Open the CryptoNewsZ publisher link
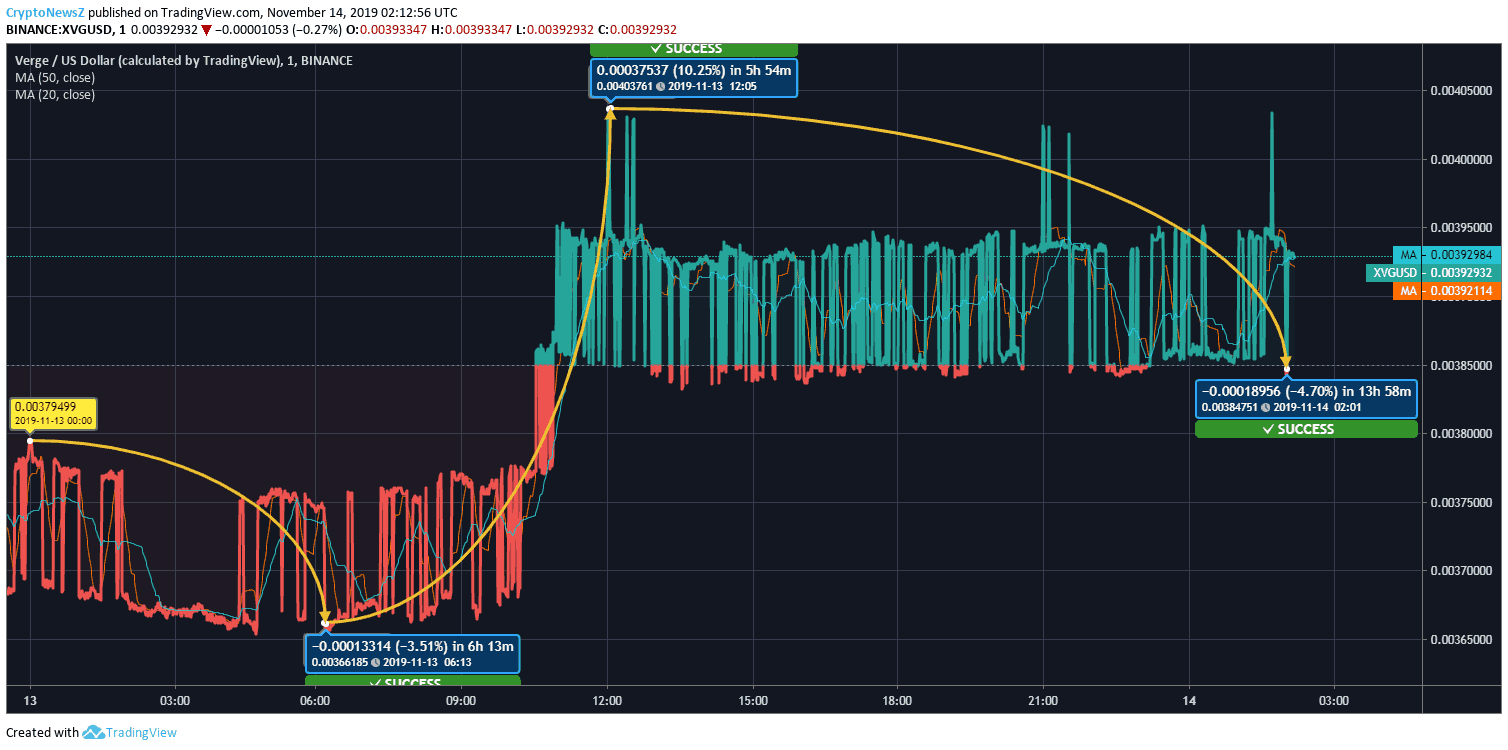The height and width of the screenshot is (750, 1508). pos(45,12)
